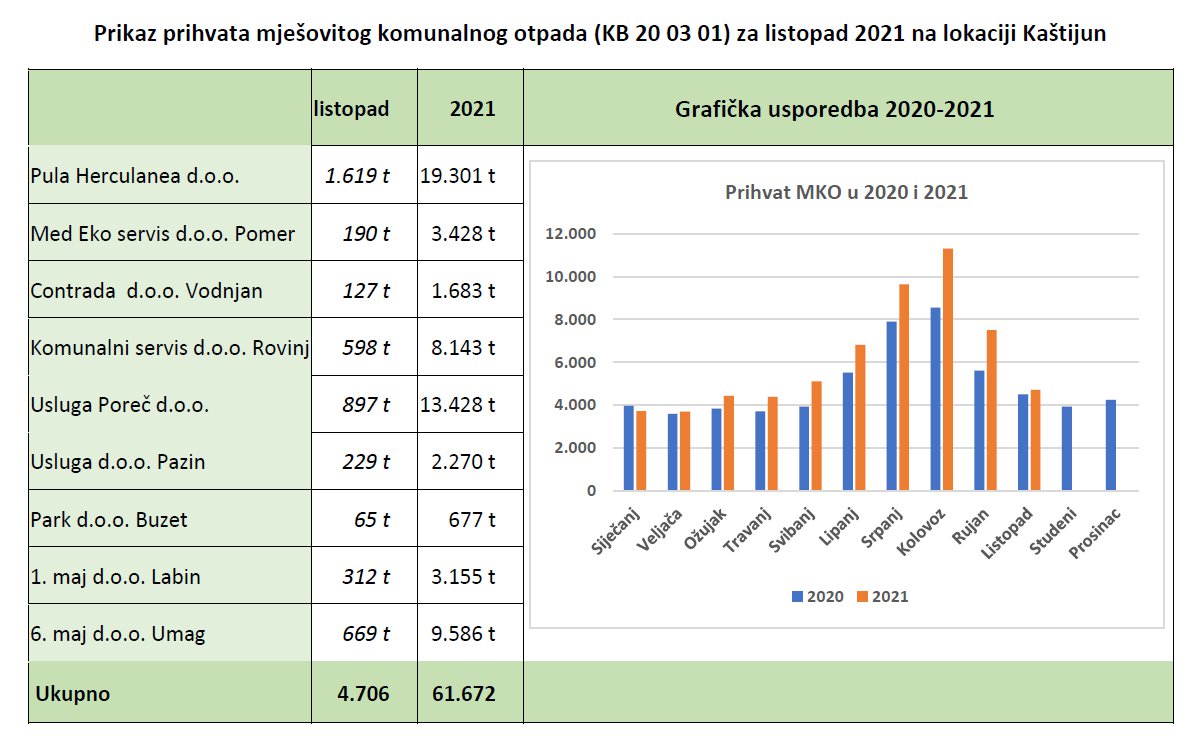The image size is (1198, 753).
Task: Select the "127 t" cell for Contrada
Action: click(x=366, y=290)
